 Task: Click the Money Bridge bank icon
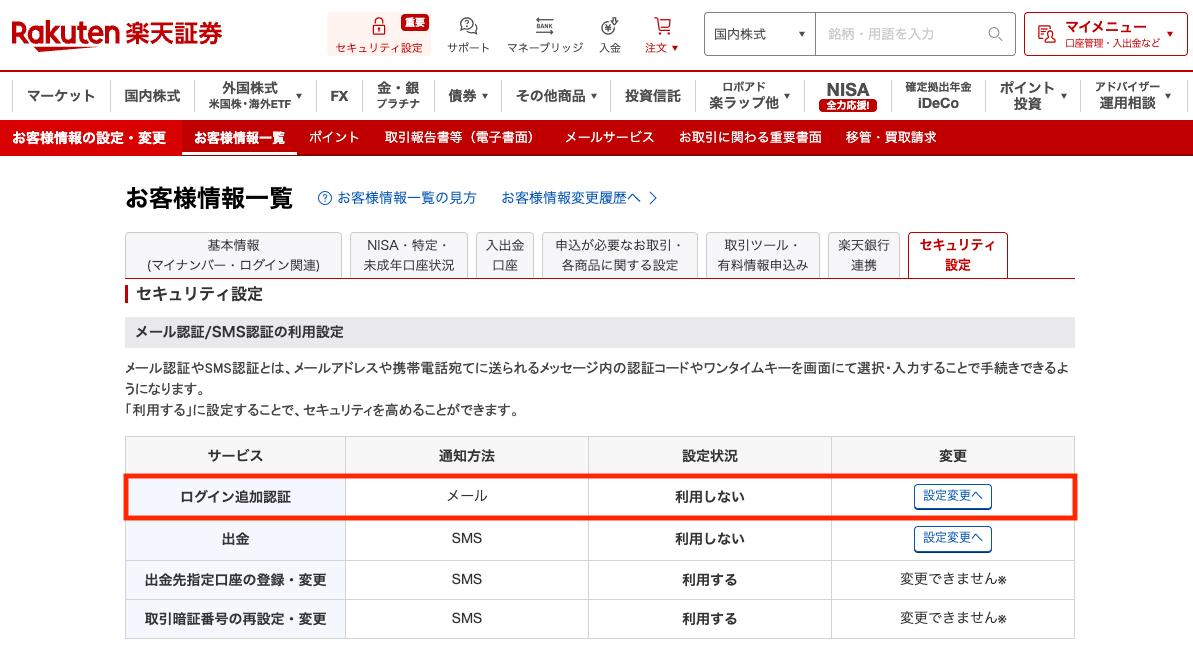[x=545, y=27]
